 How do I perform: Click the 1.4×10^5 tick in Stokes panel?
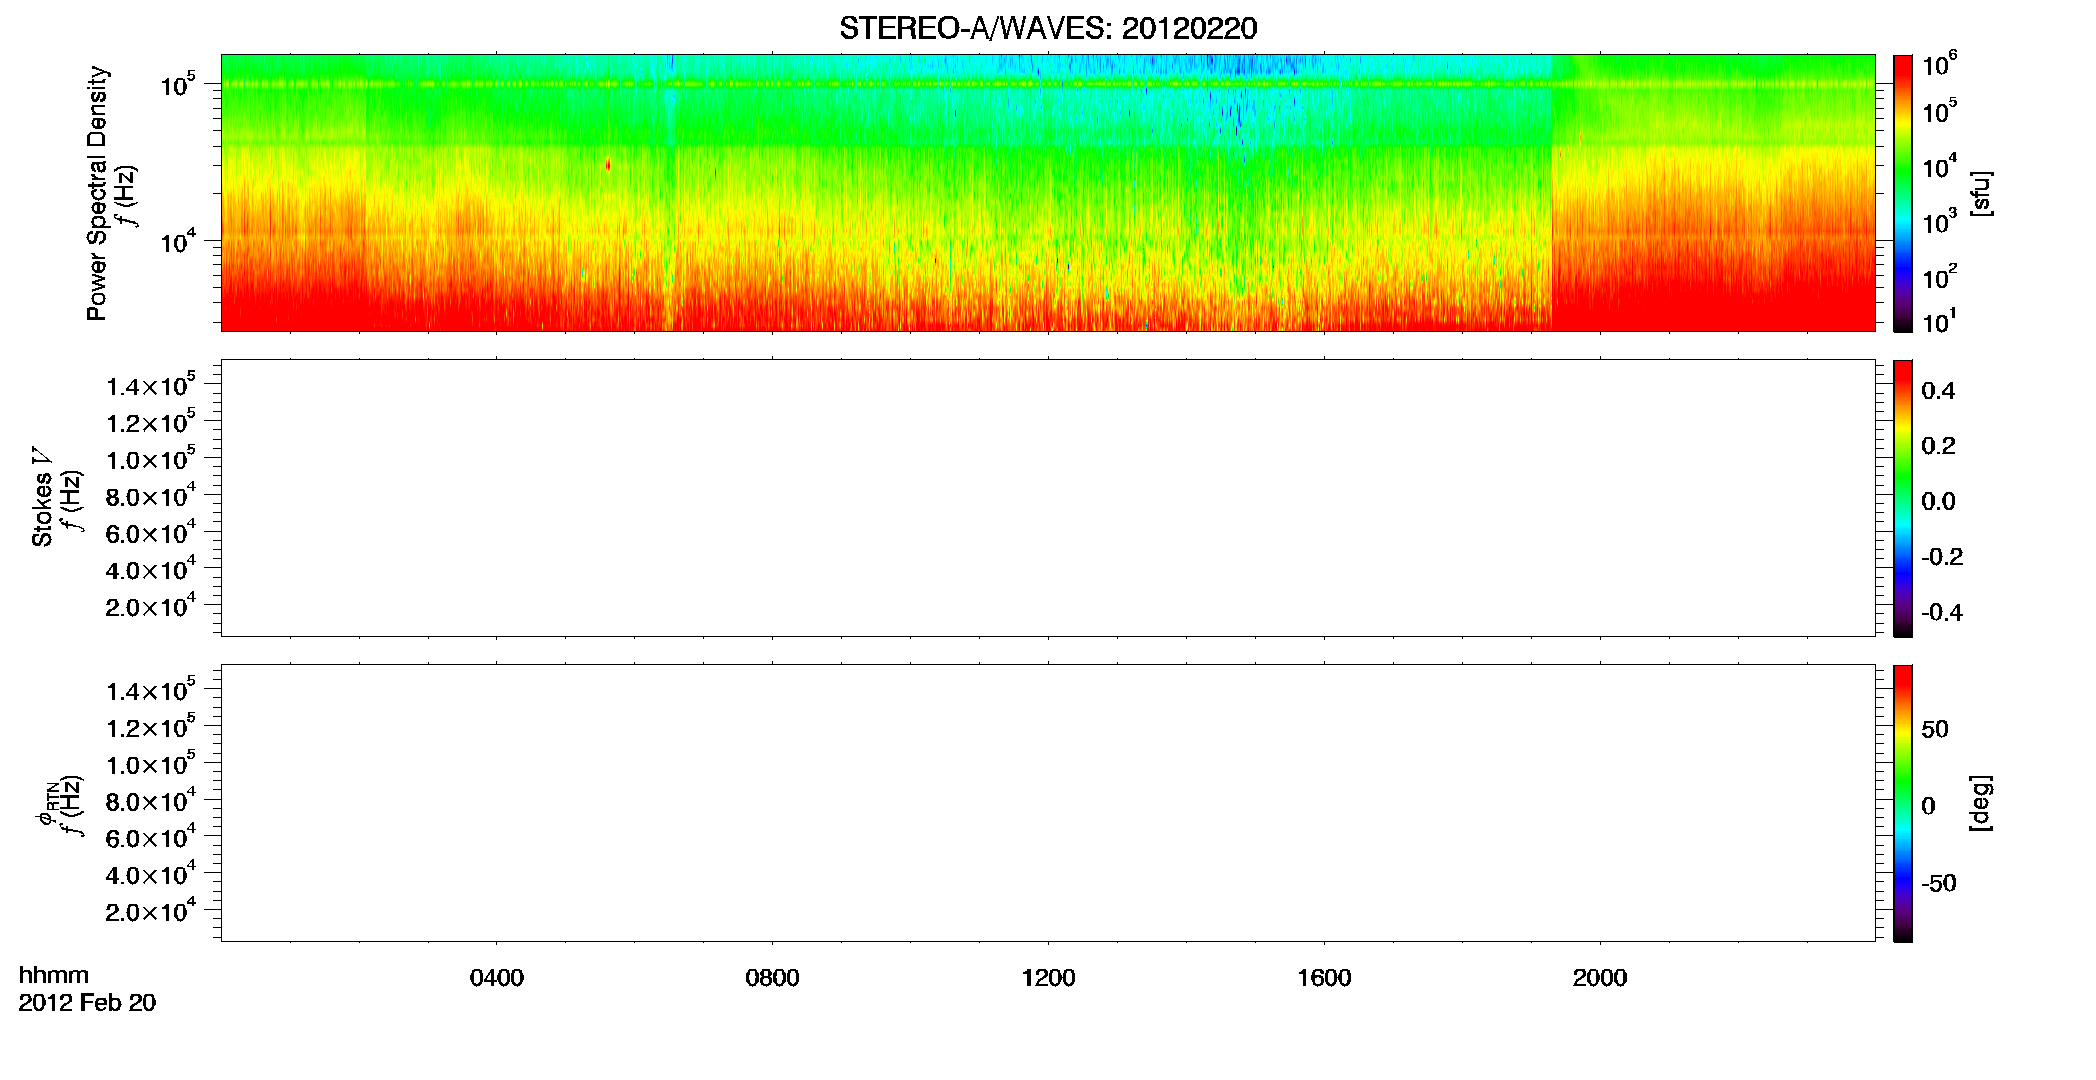click(151, 385)
